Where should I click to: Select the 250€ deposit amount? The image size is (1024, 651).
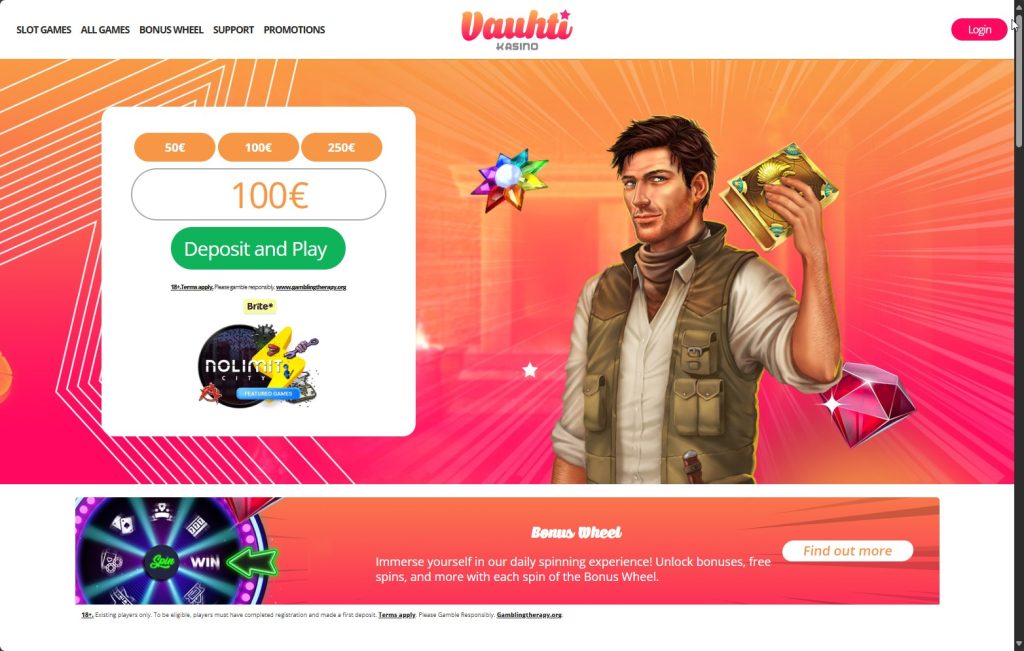click(x=342, y=148)
